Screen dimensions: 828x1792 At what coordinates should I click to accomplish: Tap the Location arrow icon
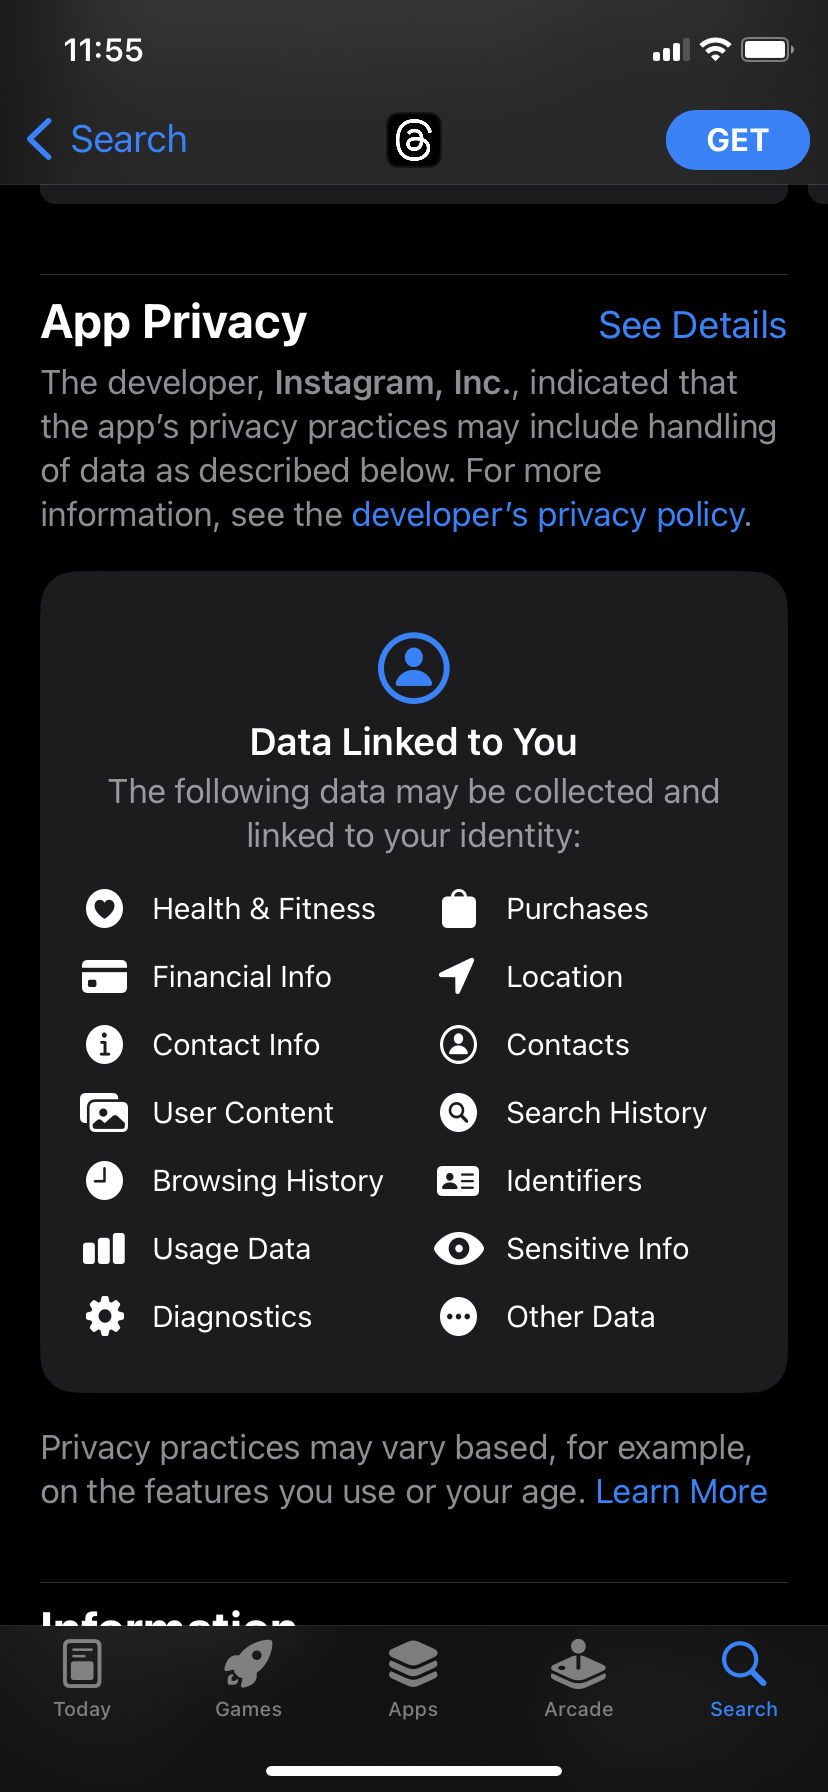click(x=458, y=976)
